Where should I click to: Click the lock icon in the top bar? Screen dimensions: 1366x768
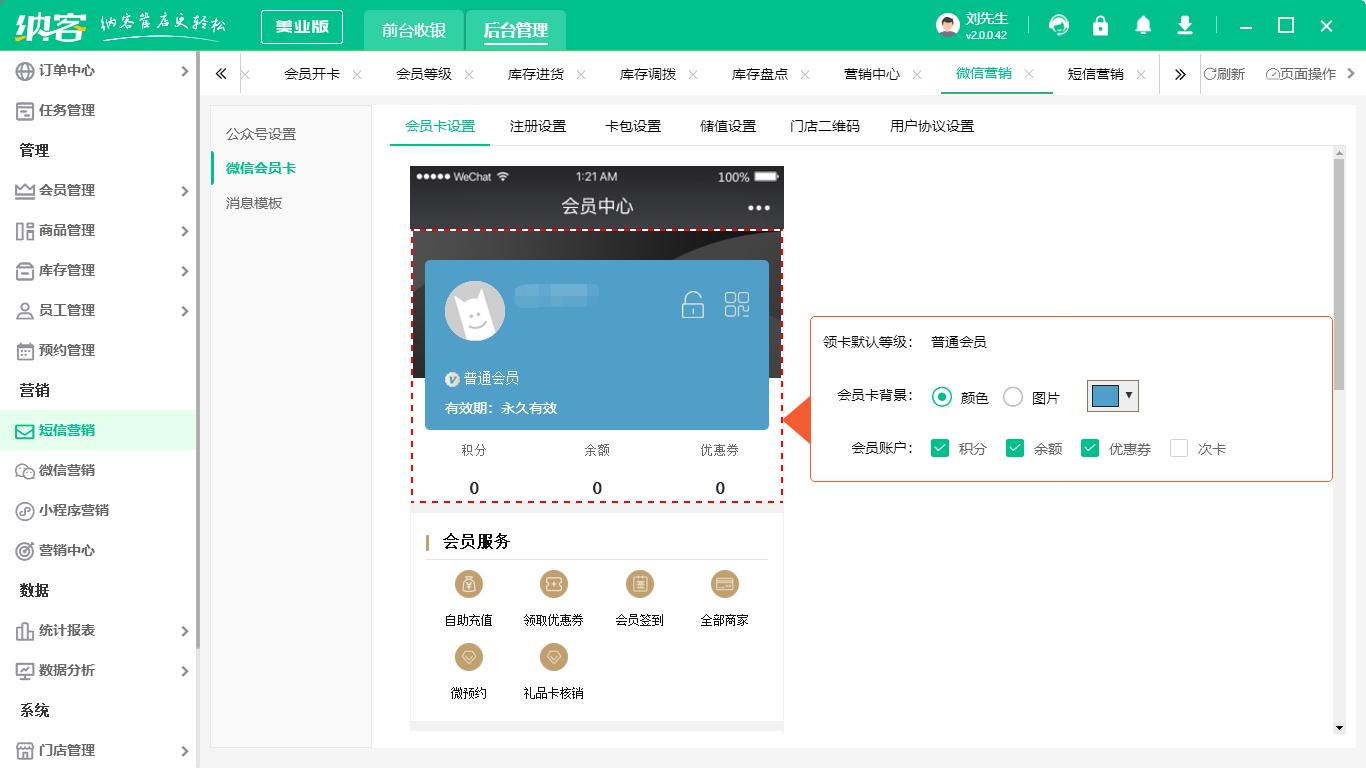(x=1101, y=25)
